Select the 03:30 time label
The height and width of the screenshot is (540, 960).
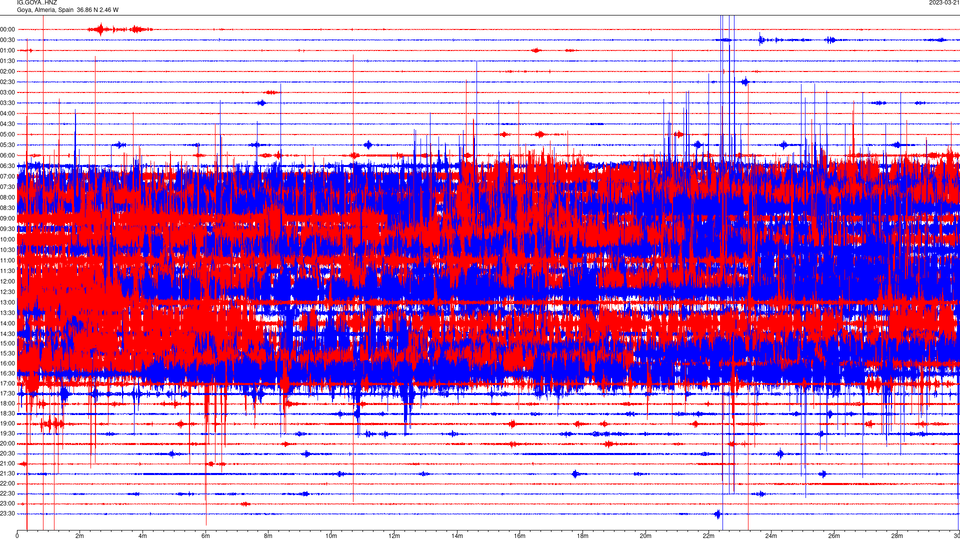(x=8, y=103)
